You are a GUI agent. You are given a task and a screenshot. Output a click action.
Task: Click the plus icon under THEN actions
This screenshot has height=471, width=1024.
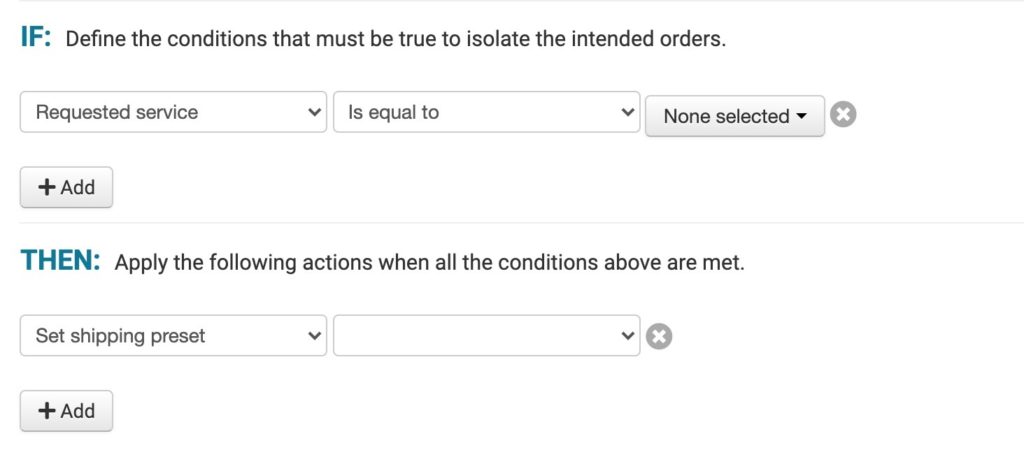[46, 411]
